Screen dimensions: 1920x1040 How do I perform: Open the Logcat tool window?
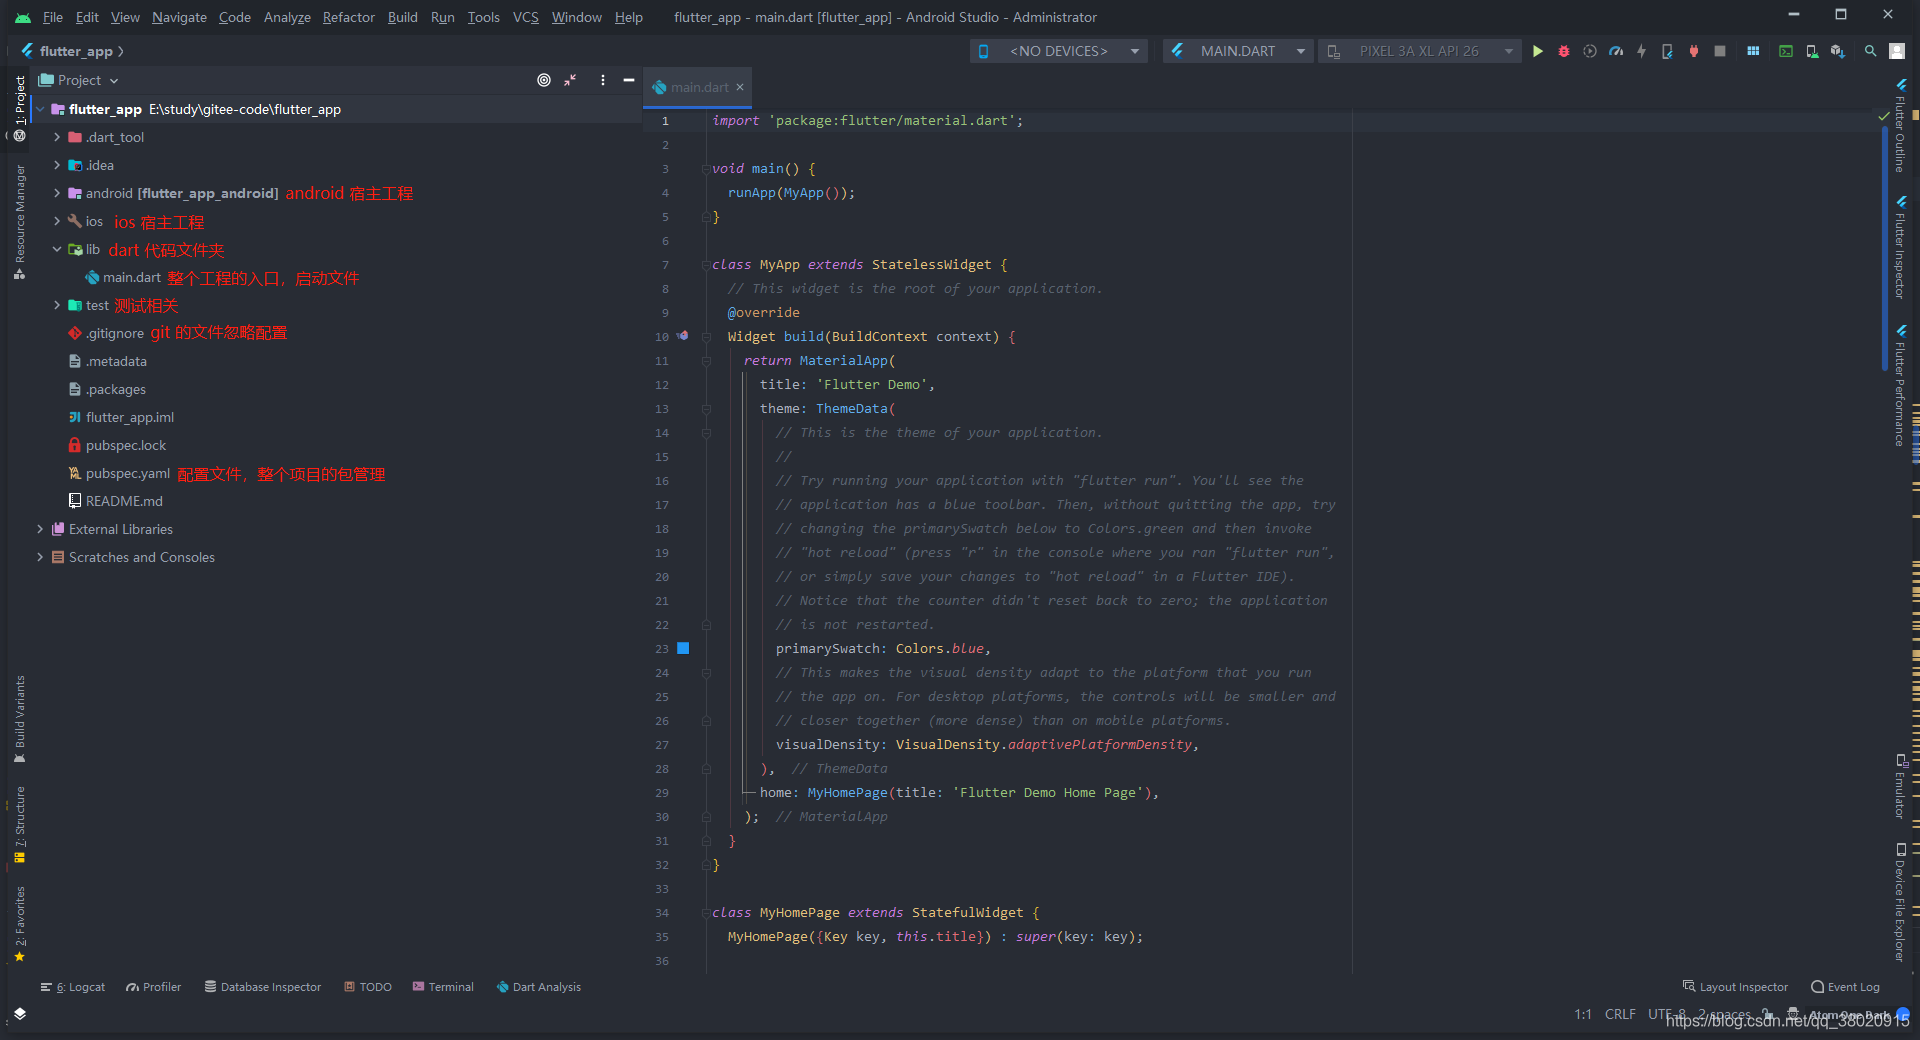[73, 987]
